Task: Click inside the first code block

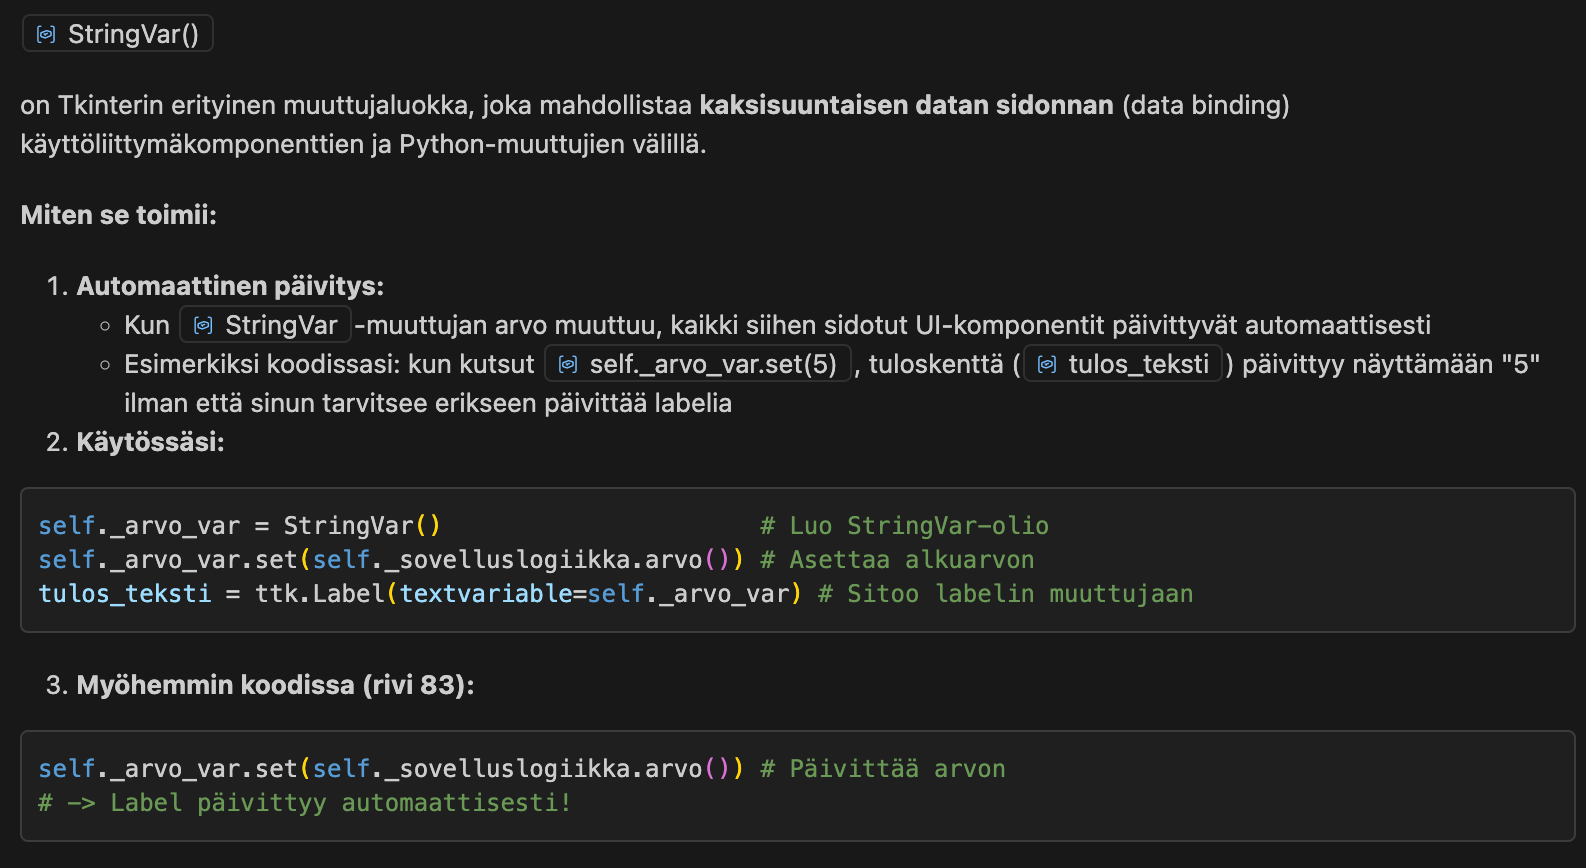Action: 1300,560
